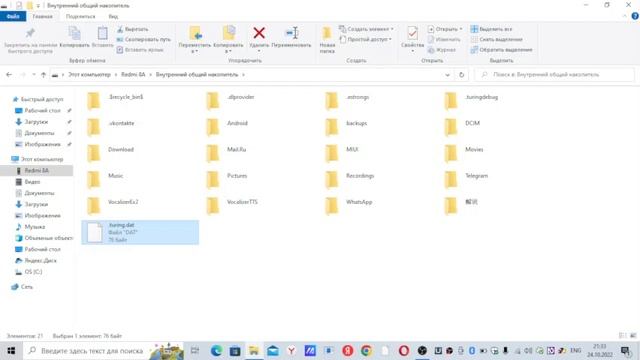Select Сеть in the navigation pane
The image size is (640, 360).
pos(22,287)
